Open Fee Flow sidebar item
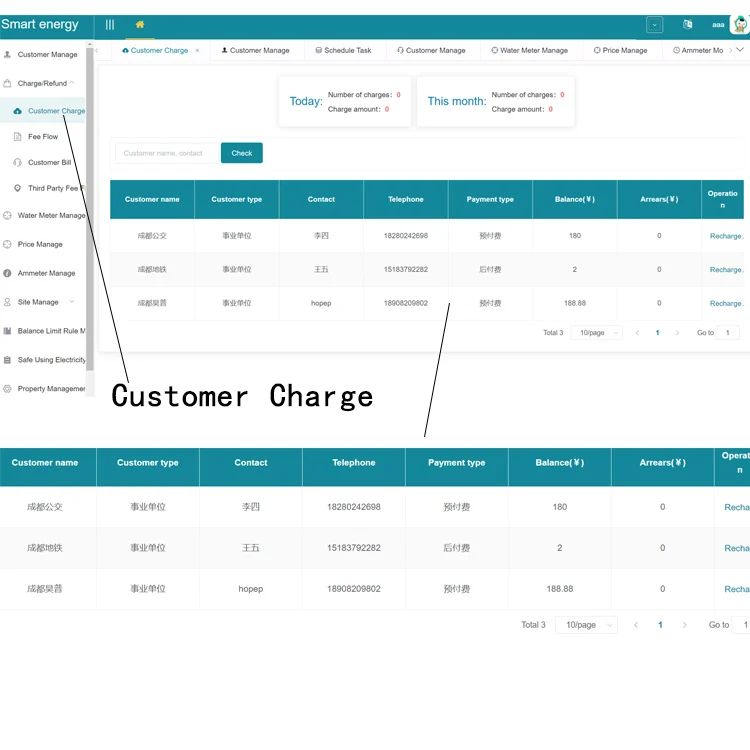 tap(43, 137)
